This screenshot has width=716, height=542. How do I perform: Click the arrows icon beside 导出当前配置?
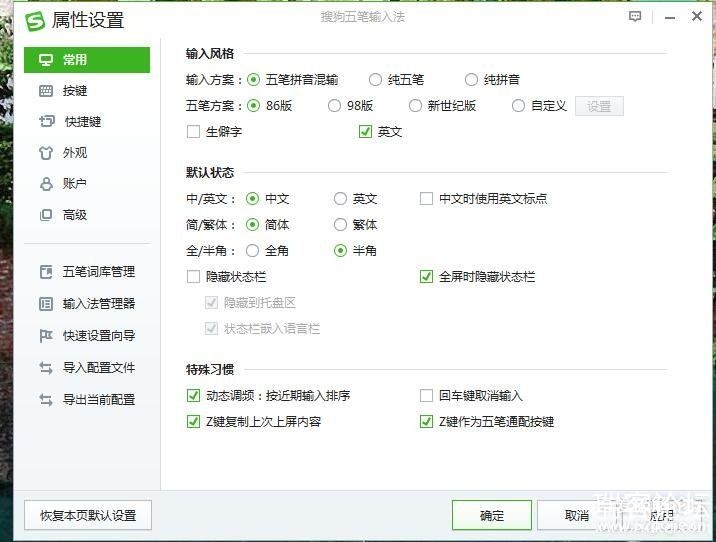46,400
